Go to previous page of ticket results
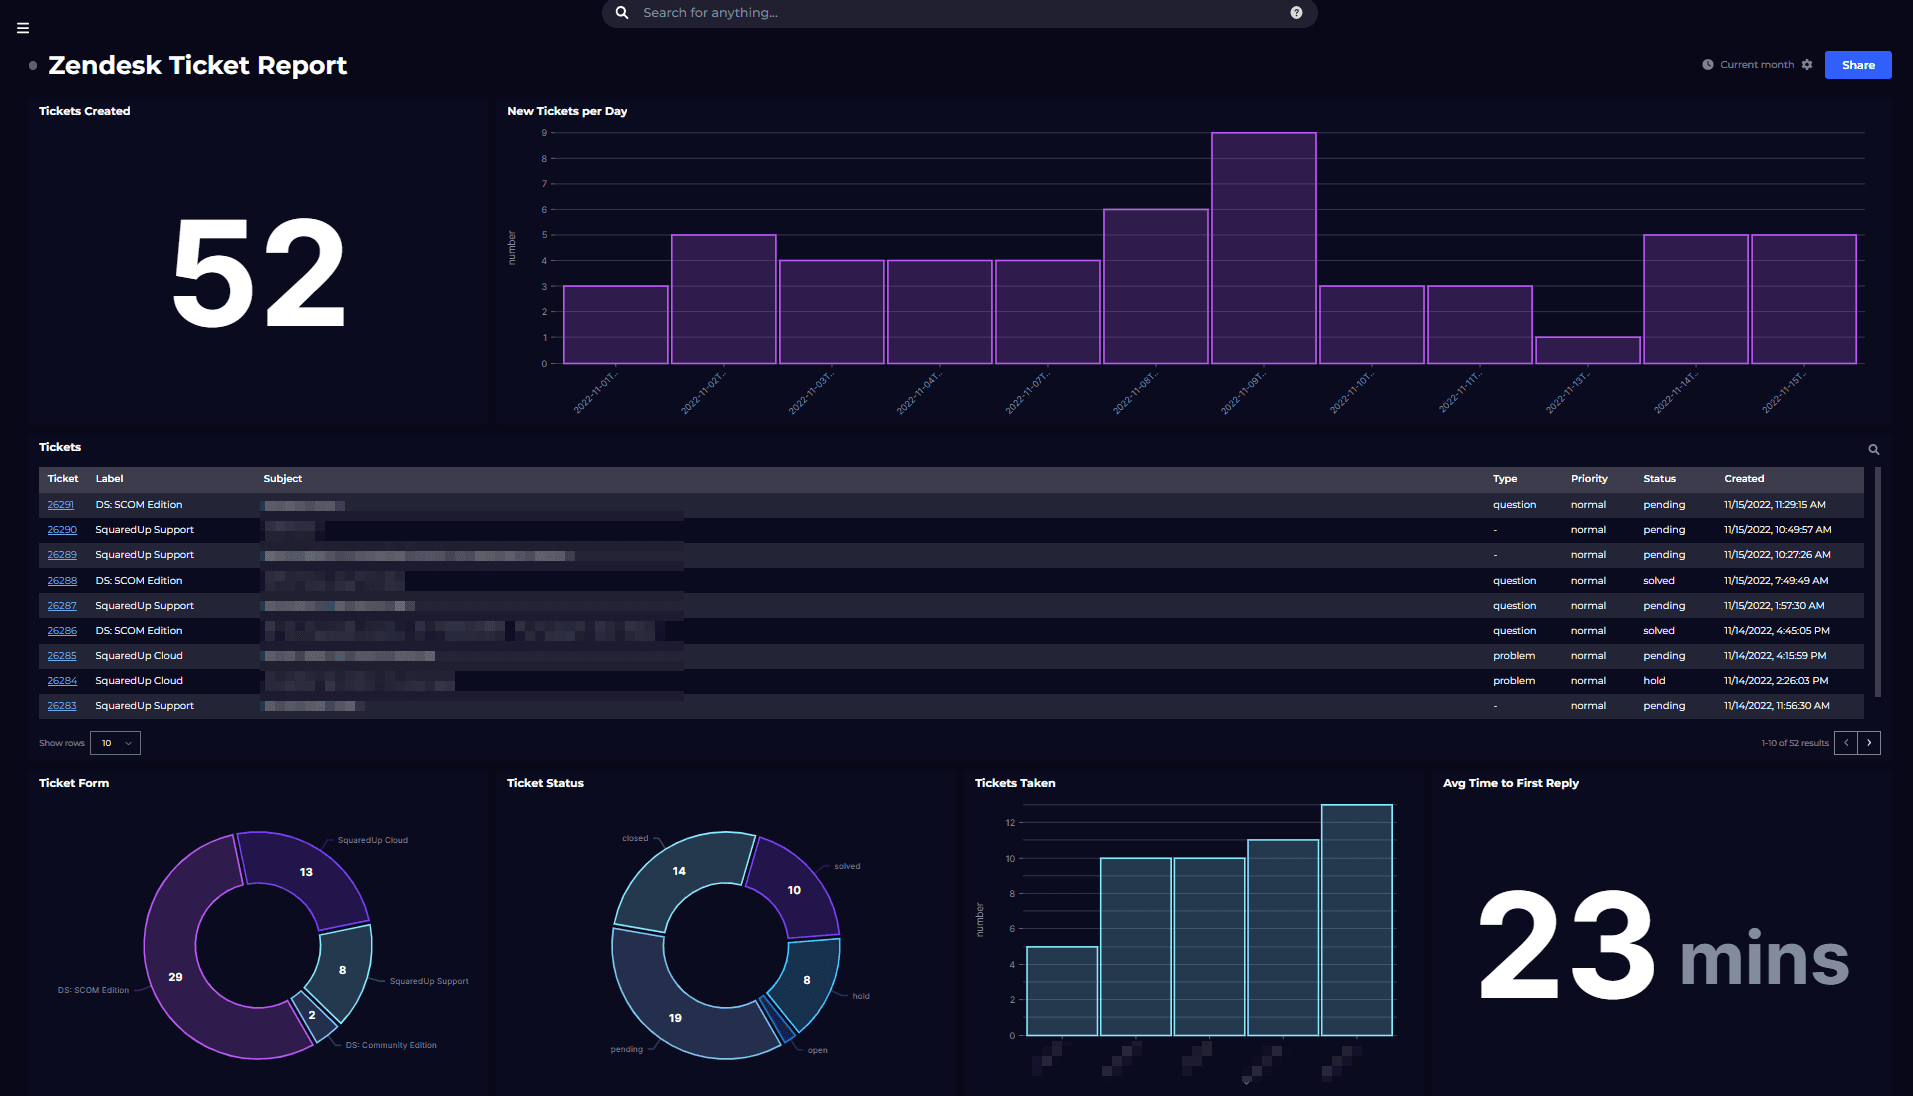The height and width of the screenshot is (1096, 1913). click(x=1846, y=743)
